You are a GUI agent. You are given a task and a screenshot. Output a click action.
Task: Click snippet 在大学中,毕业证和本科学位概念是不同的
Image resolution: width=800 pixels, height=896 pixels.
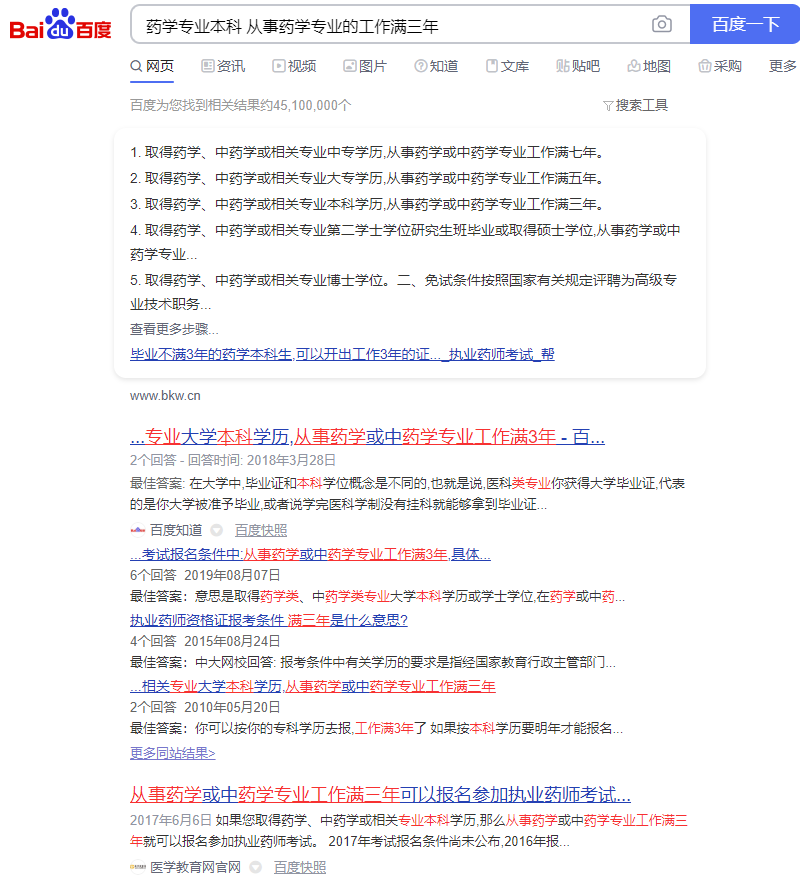[407, 494]
